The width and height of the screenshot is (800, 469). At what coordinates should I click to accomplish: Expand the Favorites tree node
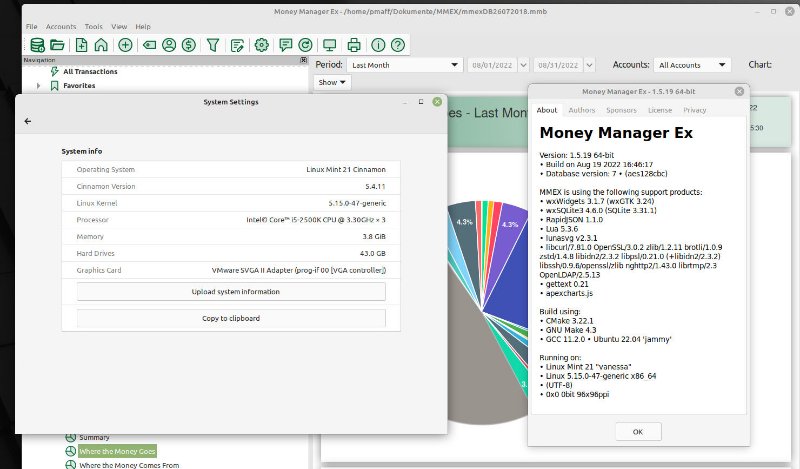(39, 86)
